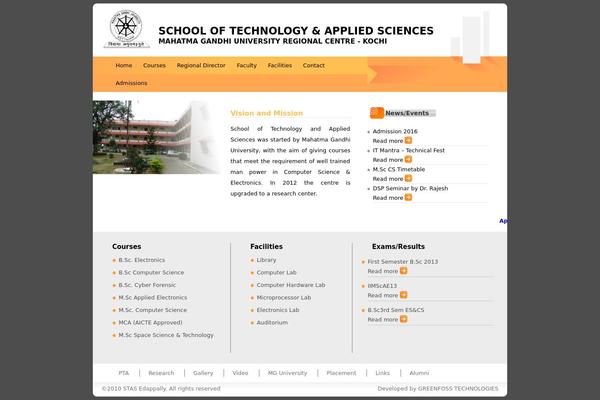Open IT Mantra - Technical Fest news
Image resolution: width=600 pixels, height=400 pixels.
click(x=409, y=150)
